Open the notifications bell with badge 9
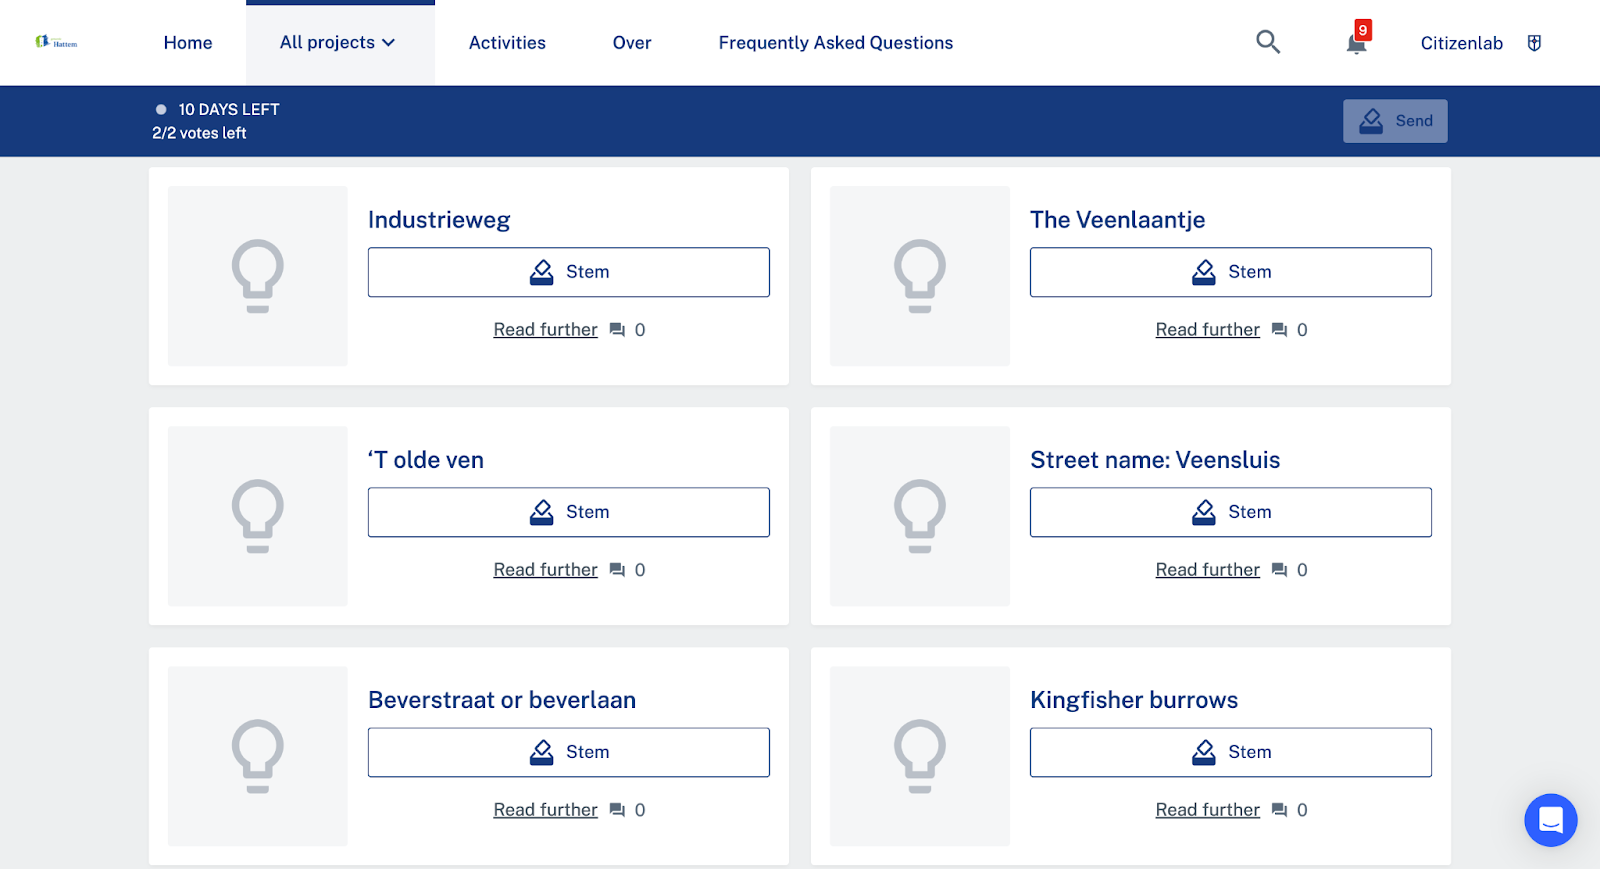 [x=1356, y=43]
